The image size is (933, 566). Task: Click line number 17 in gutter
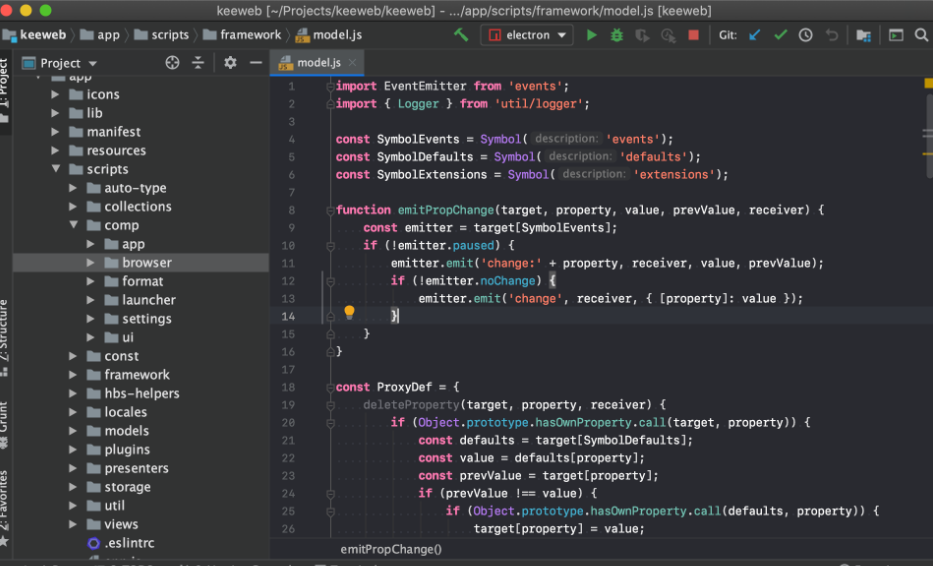pos(288,370)
